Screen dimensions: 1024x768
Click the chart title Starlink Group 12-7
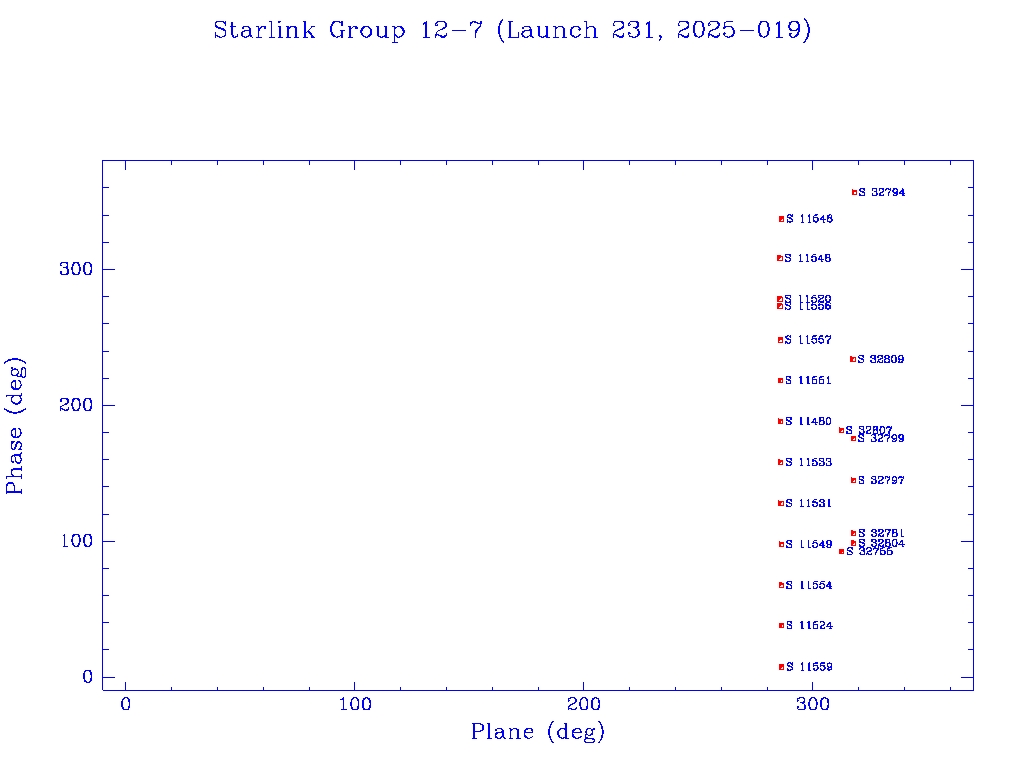point(512,30)
